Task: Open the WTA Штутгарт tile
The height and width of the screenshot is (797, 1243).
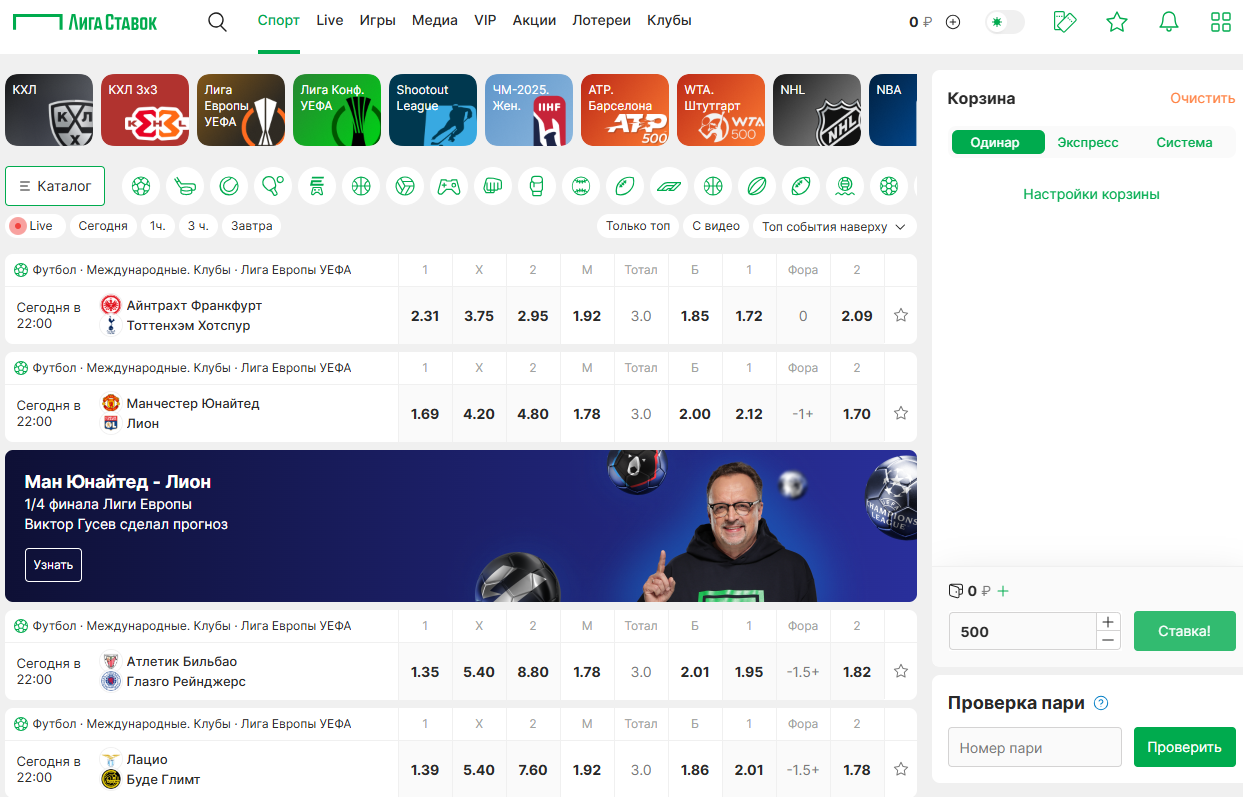Action: (721, 110)
